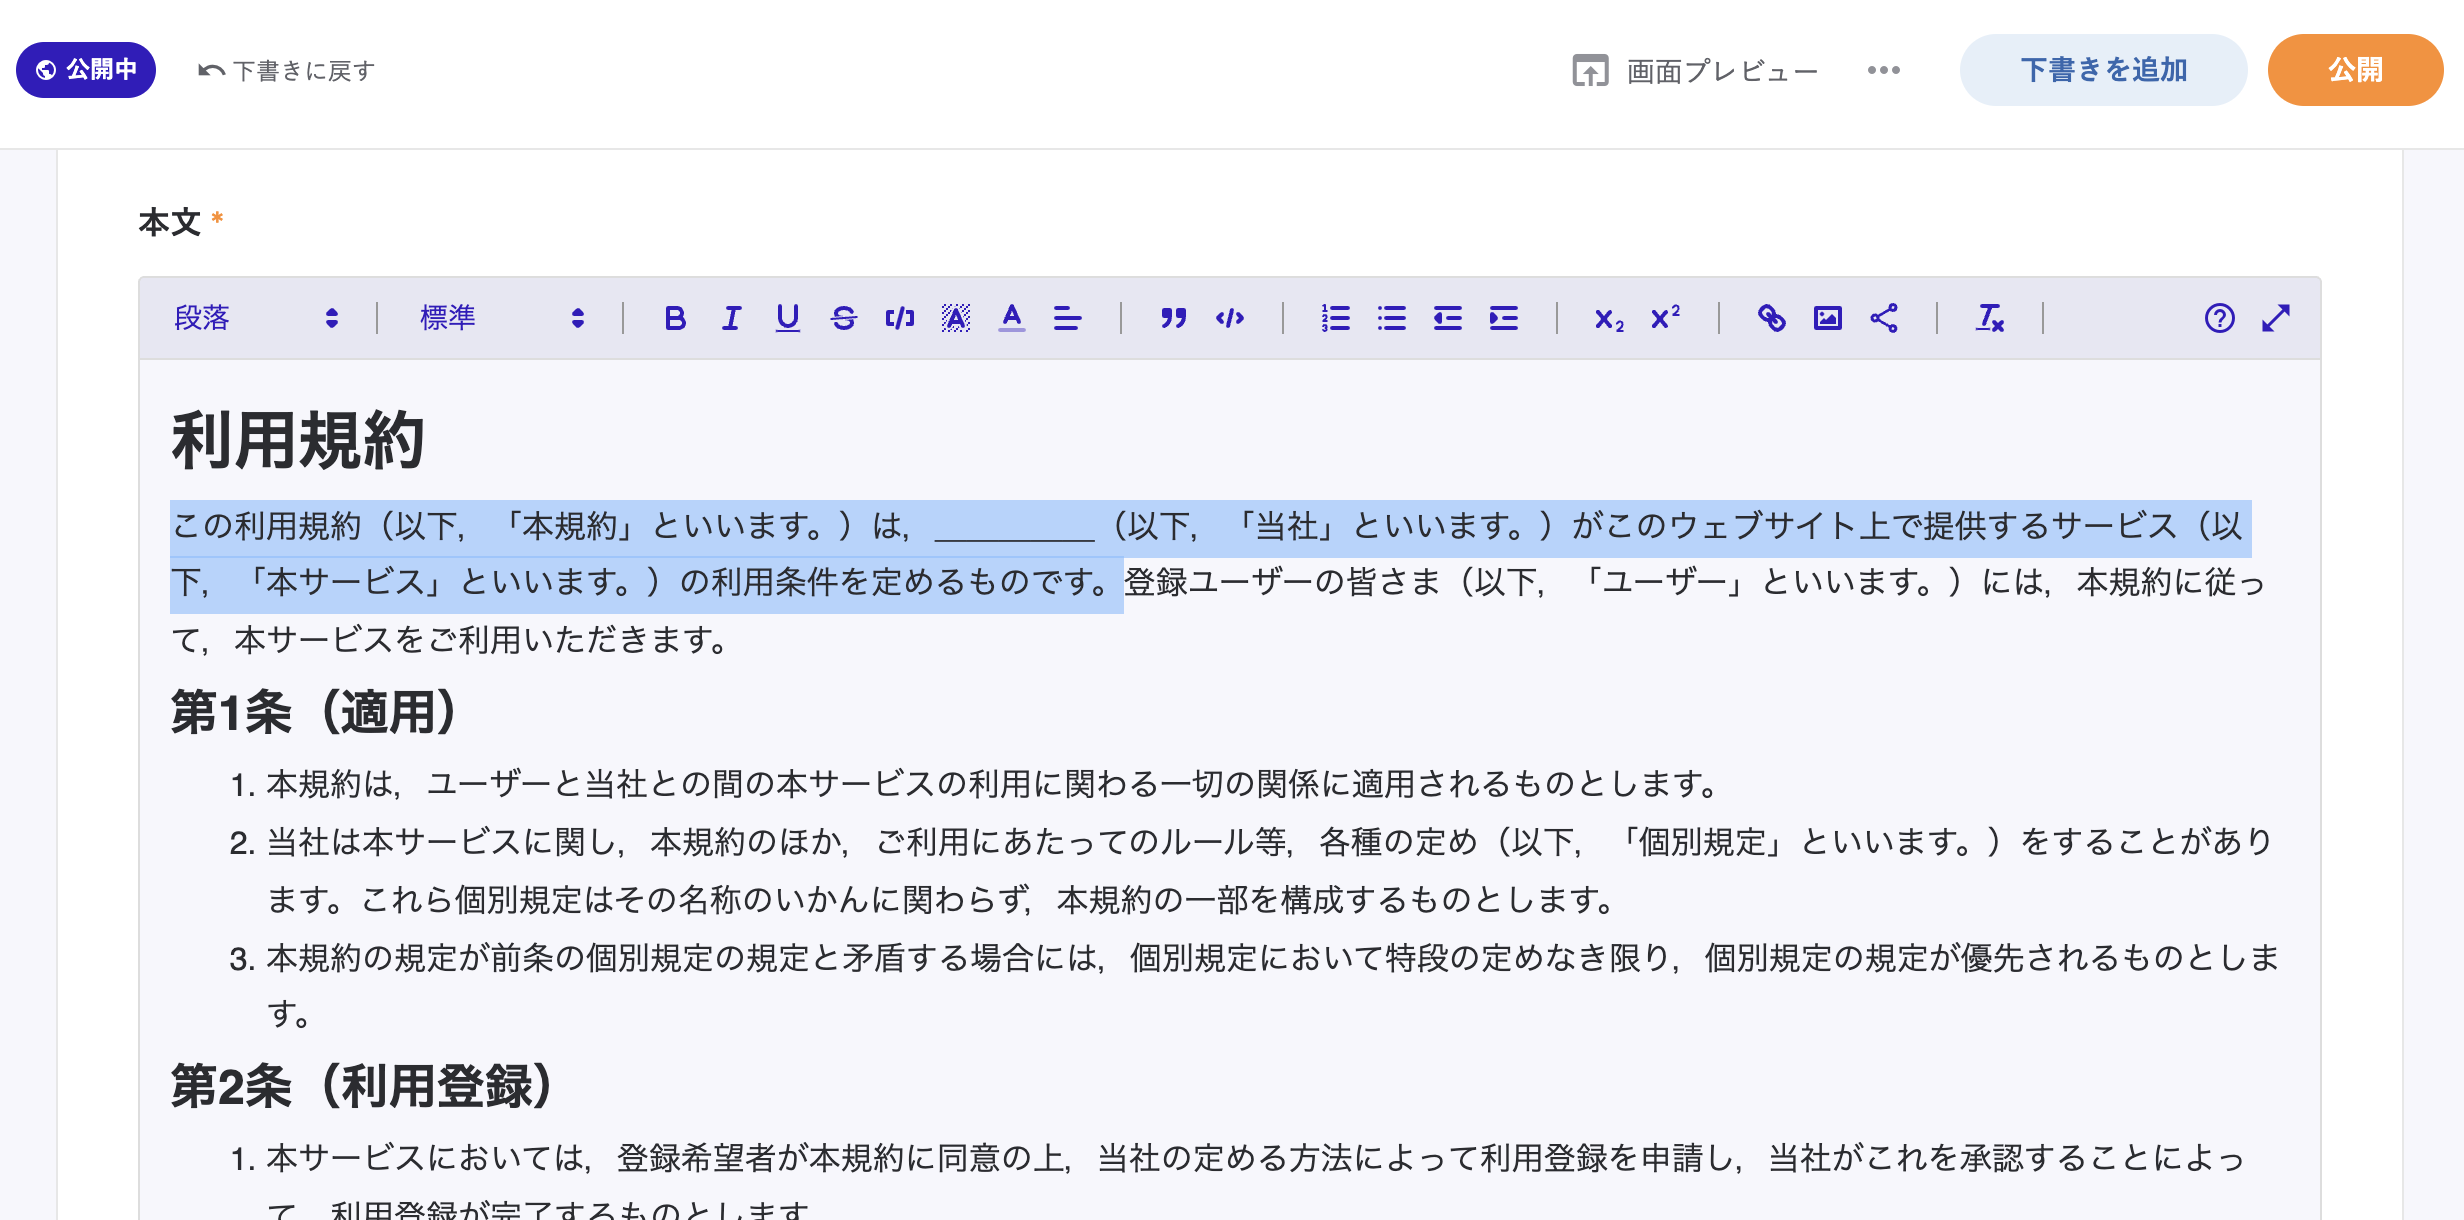Expand editor to fullscreen
Image resolution: width=2464 pixels, height=1220 pixels.
click(x=2276, y=318)
